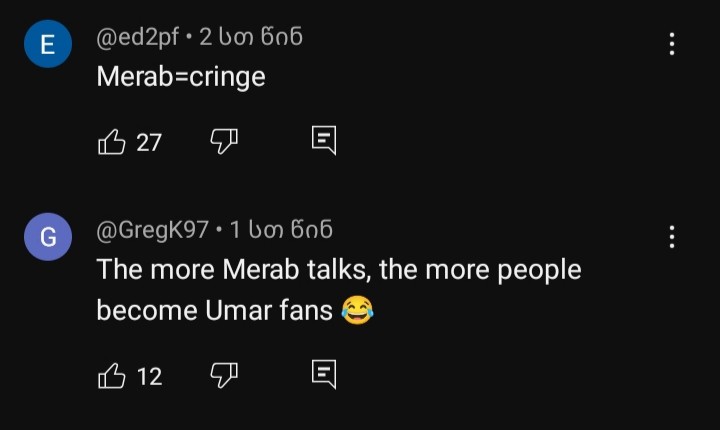Viewport: 720px width, 430px height.
Task: Open more options for @GregK97 comment
Action: (672, 237)
